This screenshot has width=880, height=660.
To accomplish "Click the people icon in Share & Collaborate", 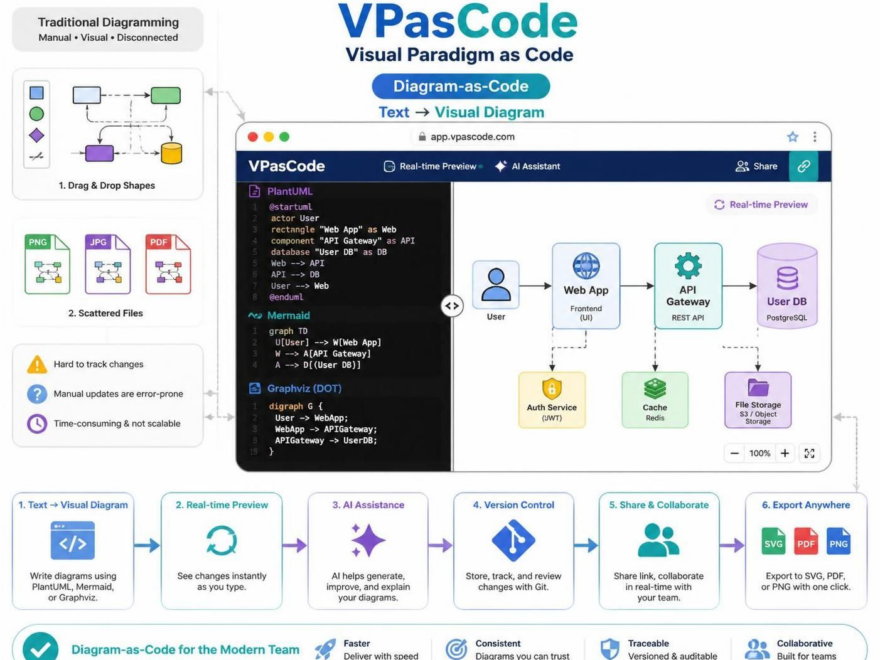I will pos(658,540).
